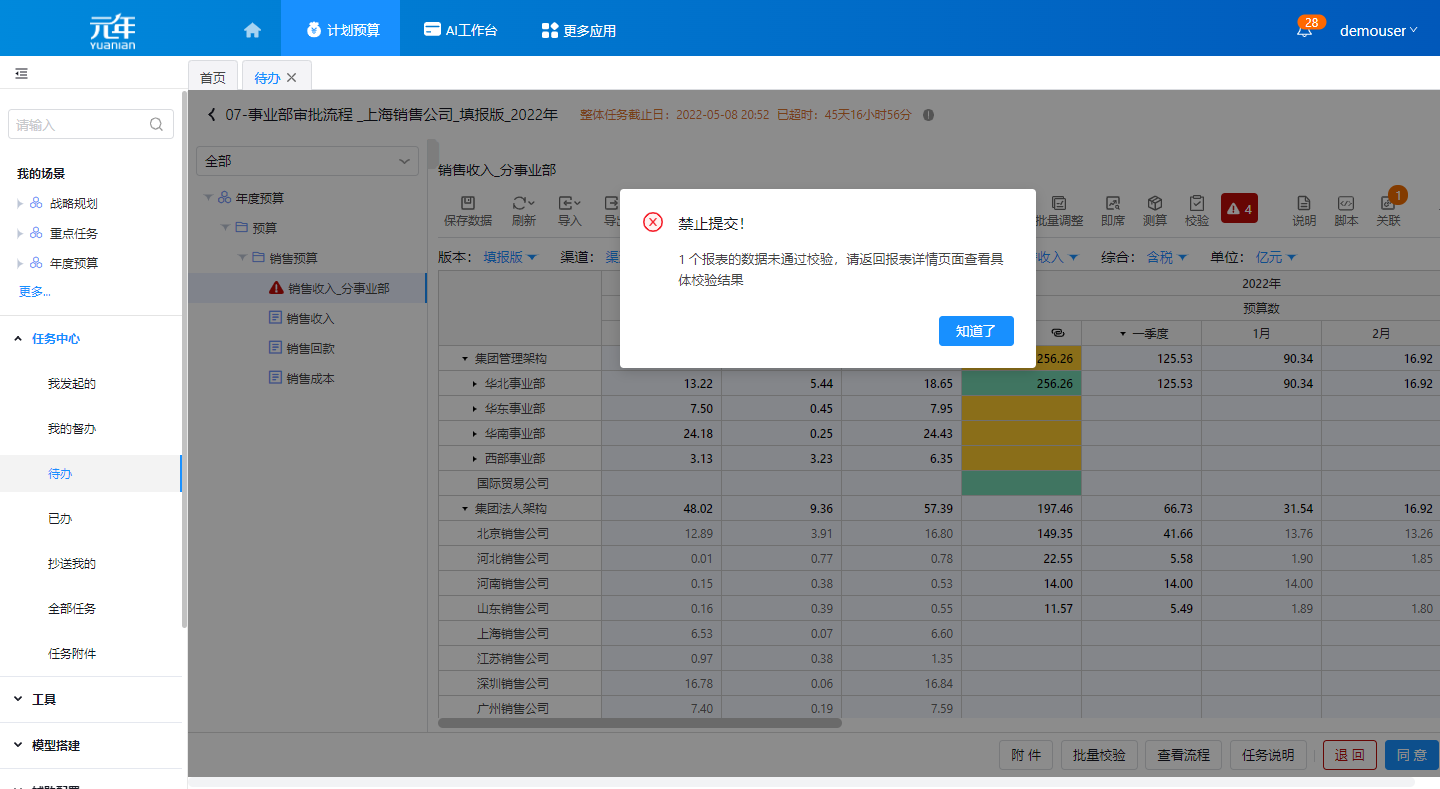
Task: Expand the 工具 sidebar section
Action: coord(44,700)
